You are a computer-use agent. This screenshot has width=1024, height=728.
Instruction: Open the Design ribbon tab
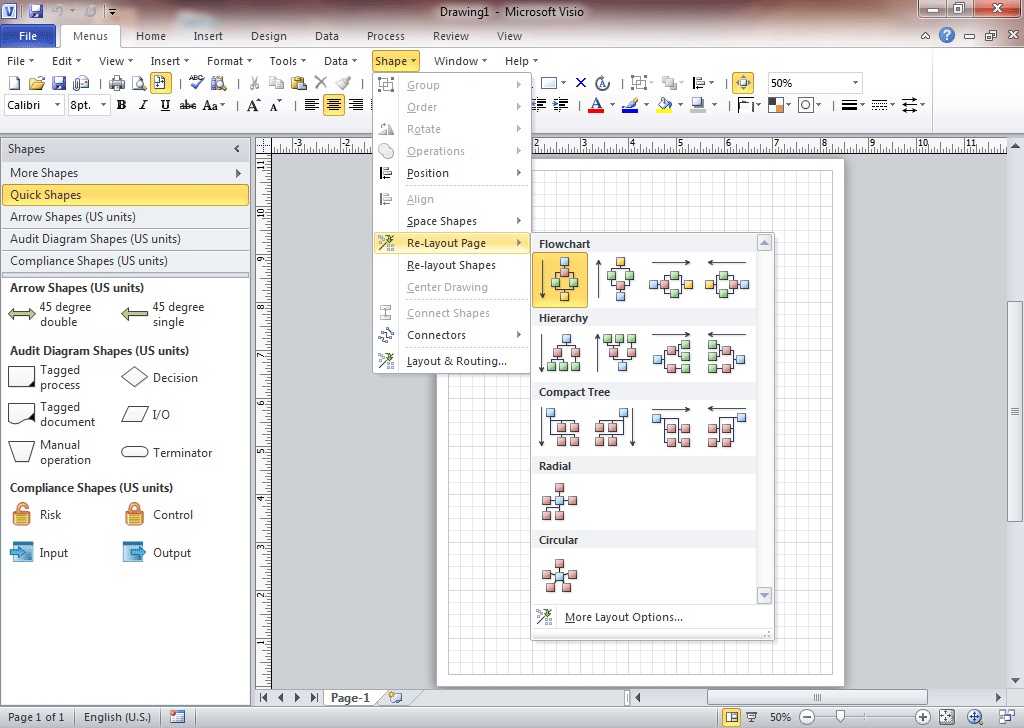[x=268, y=36]
